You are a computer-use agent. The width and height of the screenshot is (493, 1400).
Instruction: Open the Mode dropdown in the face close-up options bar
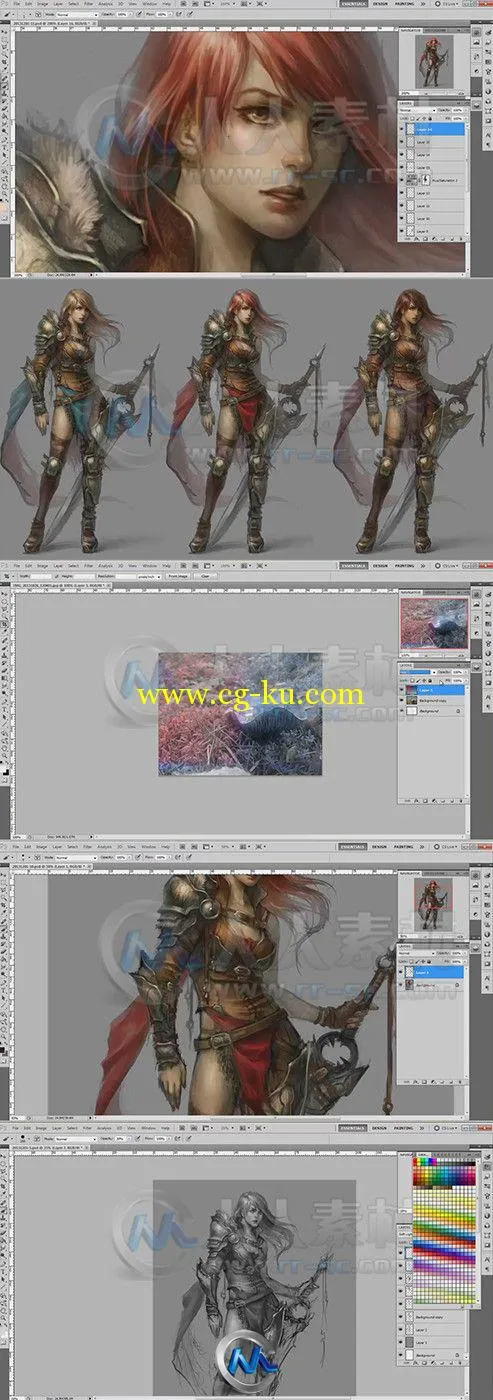(76, 15)
